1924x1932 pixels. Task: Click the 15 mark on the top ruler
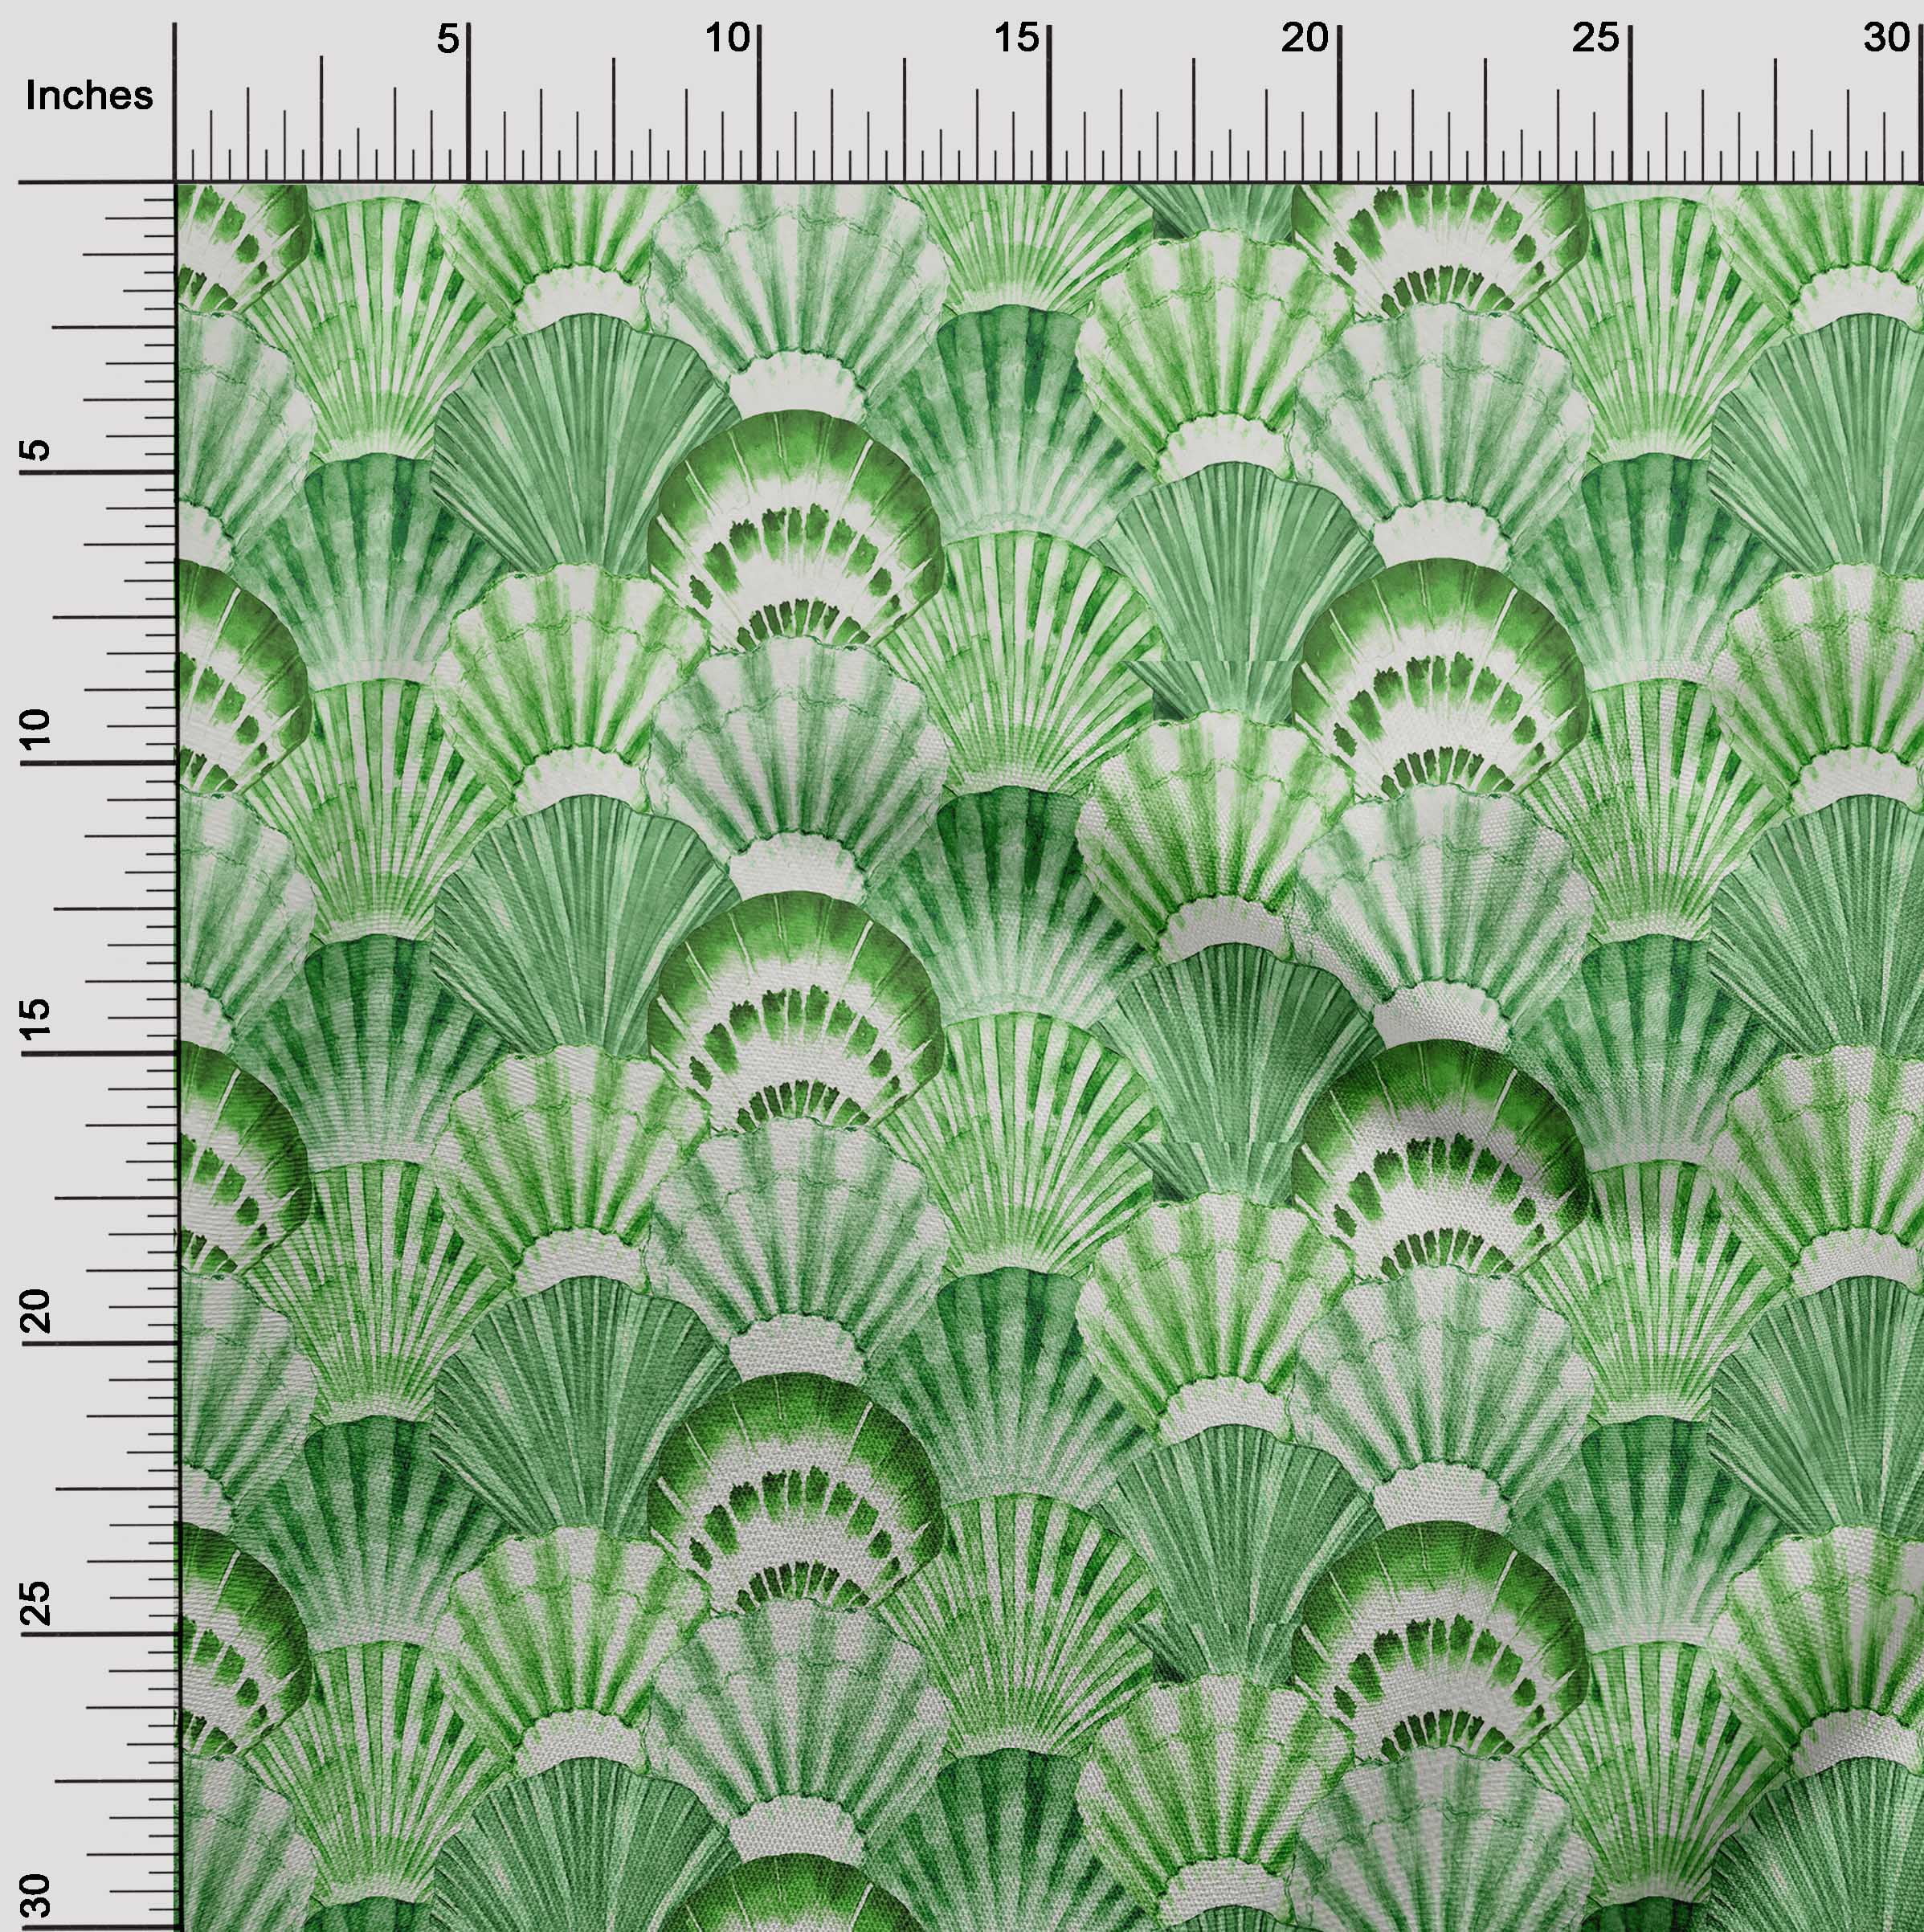point(1018,39)
